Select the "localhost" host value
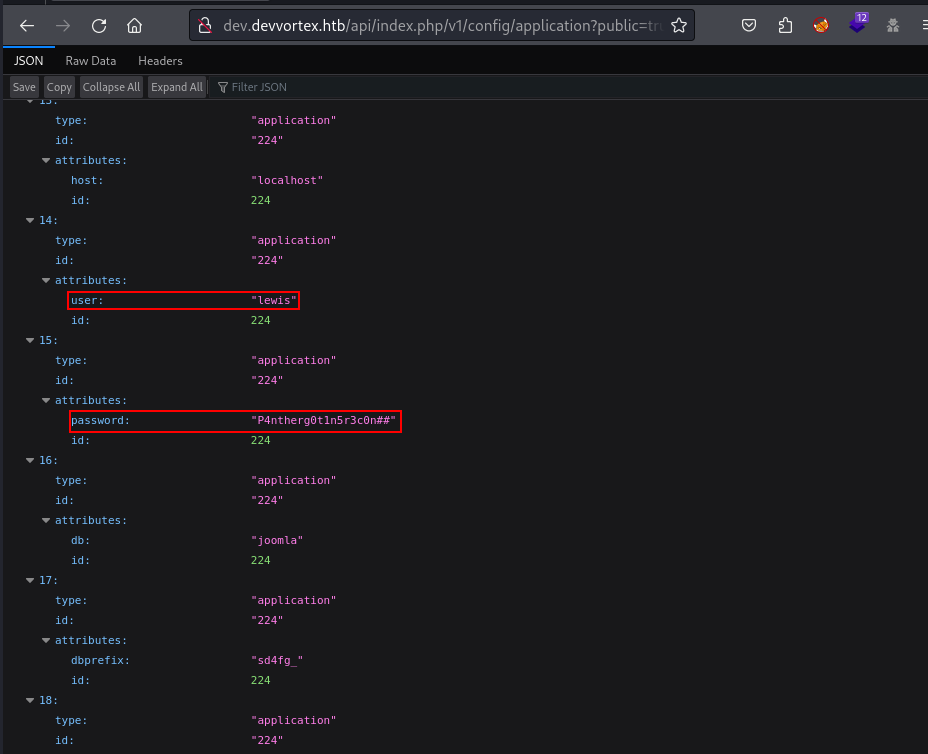 click(287, 180)
